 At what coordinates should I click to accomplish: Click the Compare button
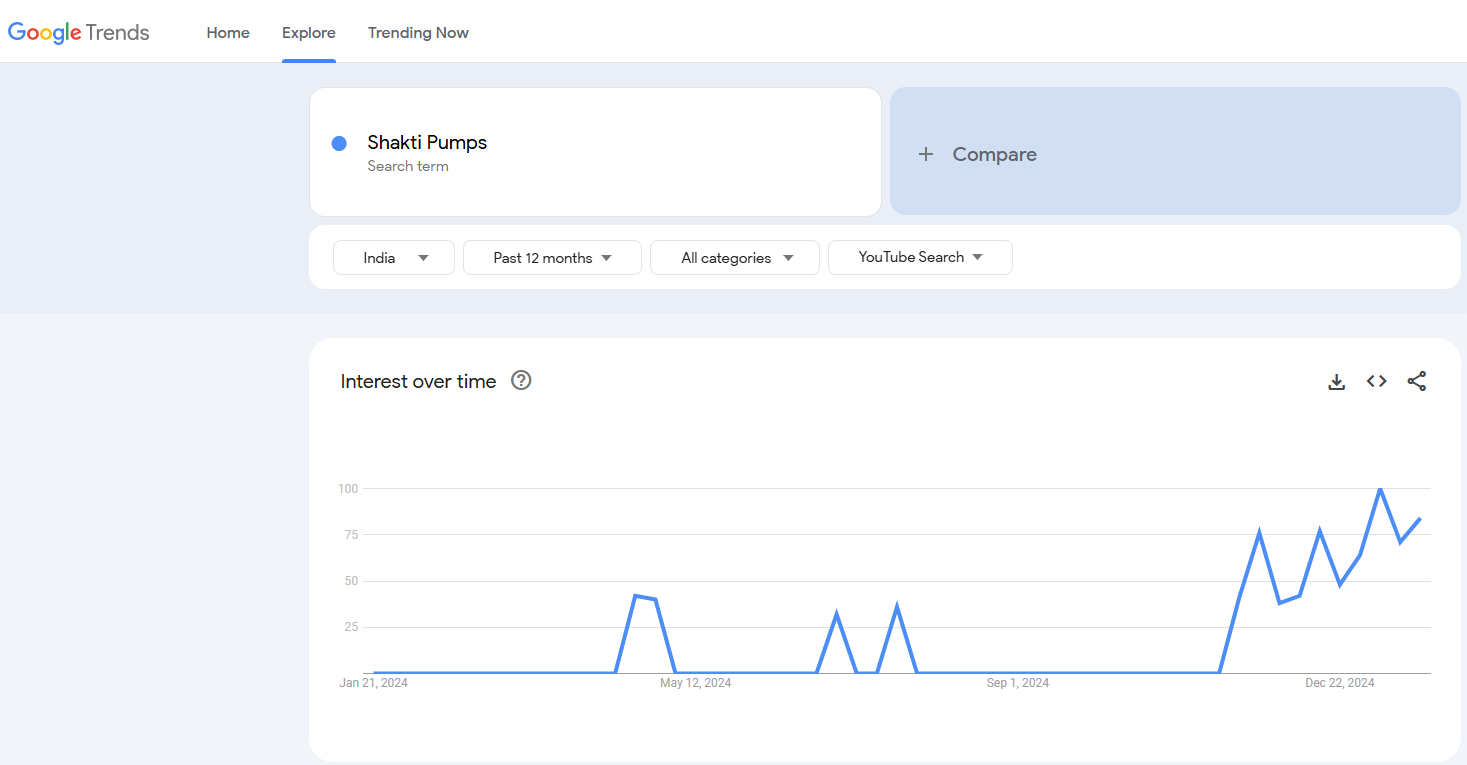(x=1175, y=151)
